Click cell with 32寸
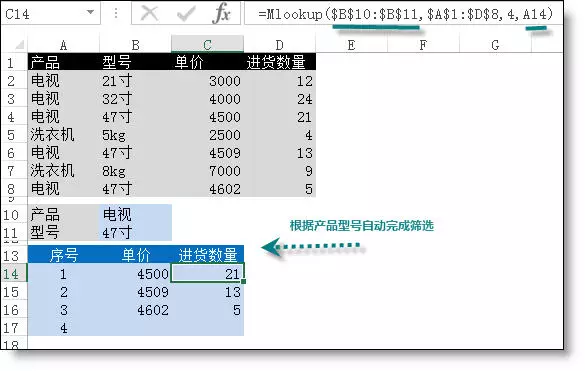The image size is (585, 371). [135, 99]
